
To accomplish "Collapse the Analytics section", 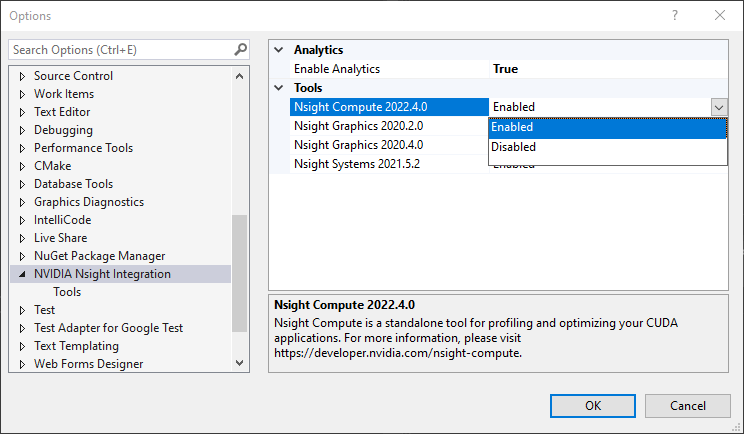I will 279,50.
